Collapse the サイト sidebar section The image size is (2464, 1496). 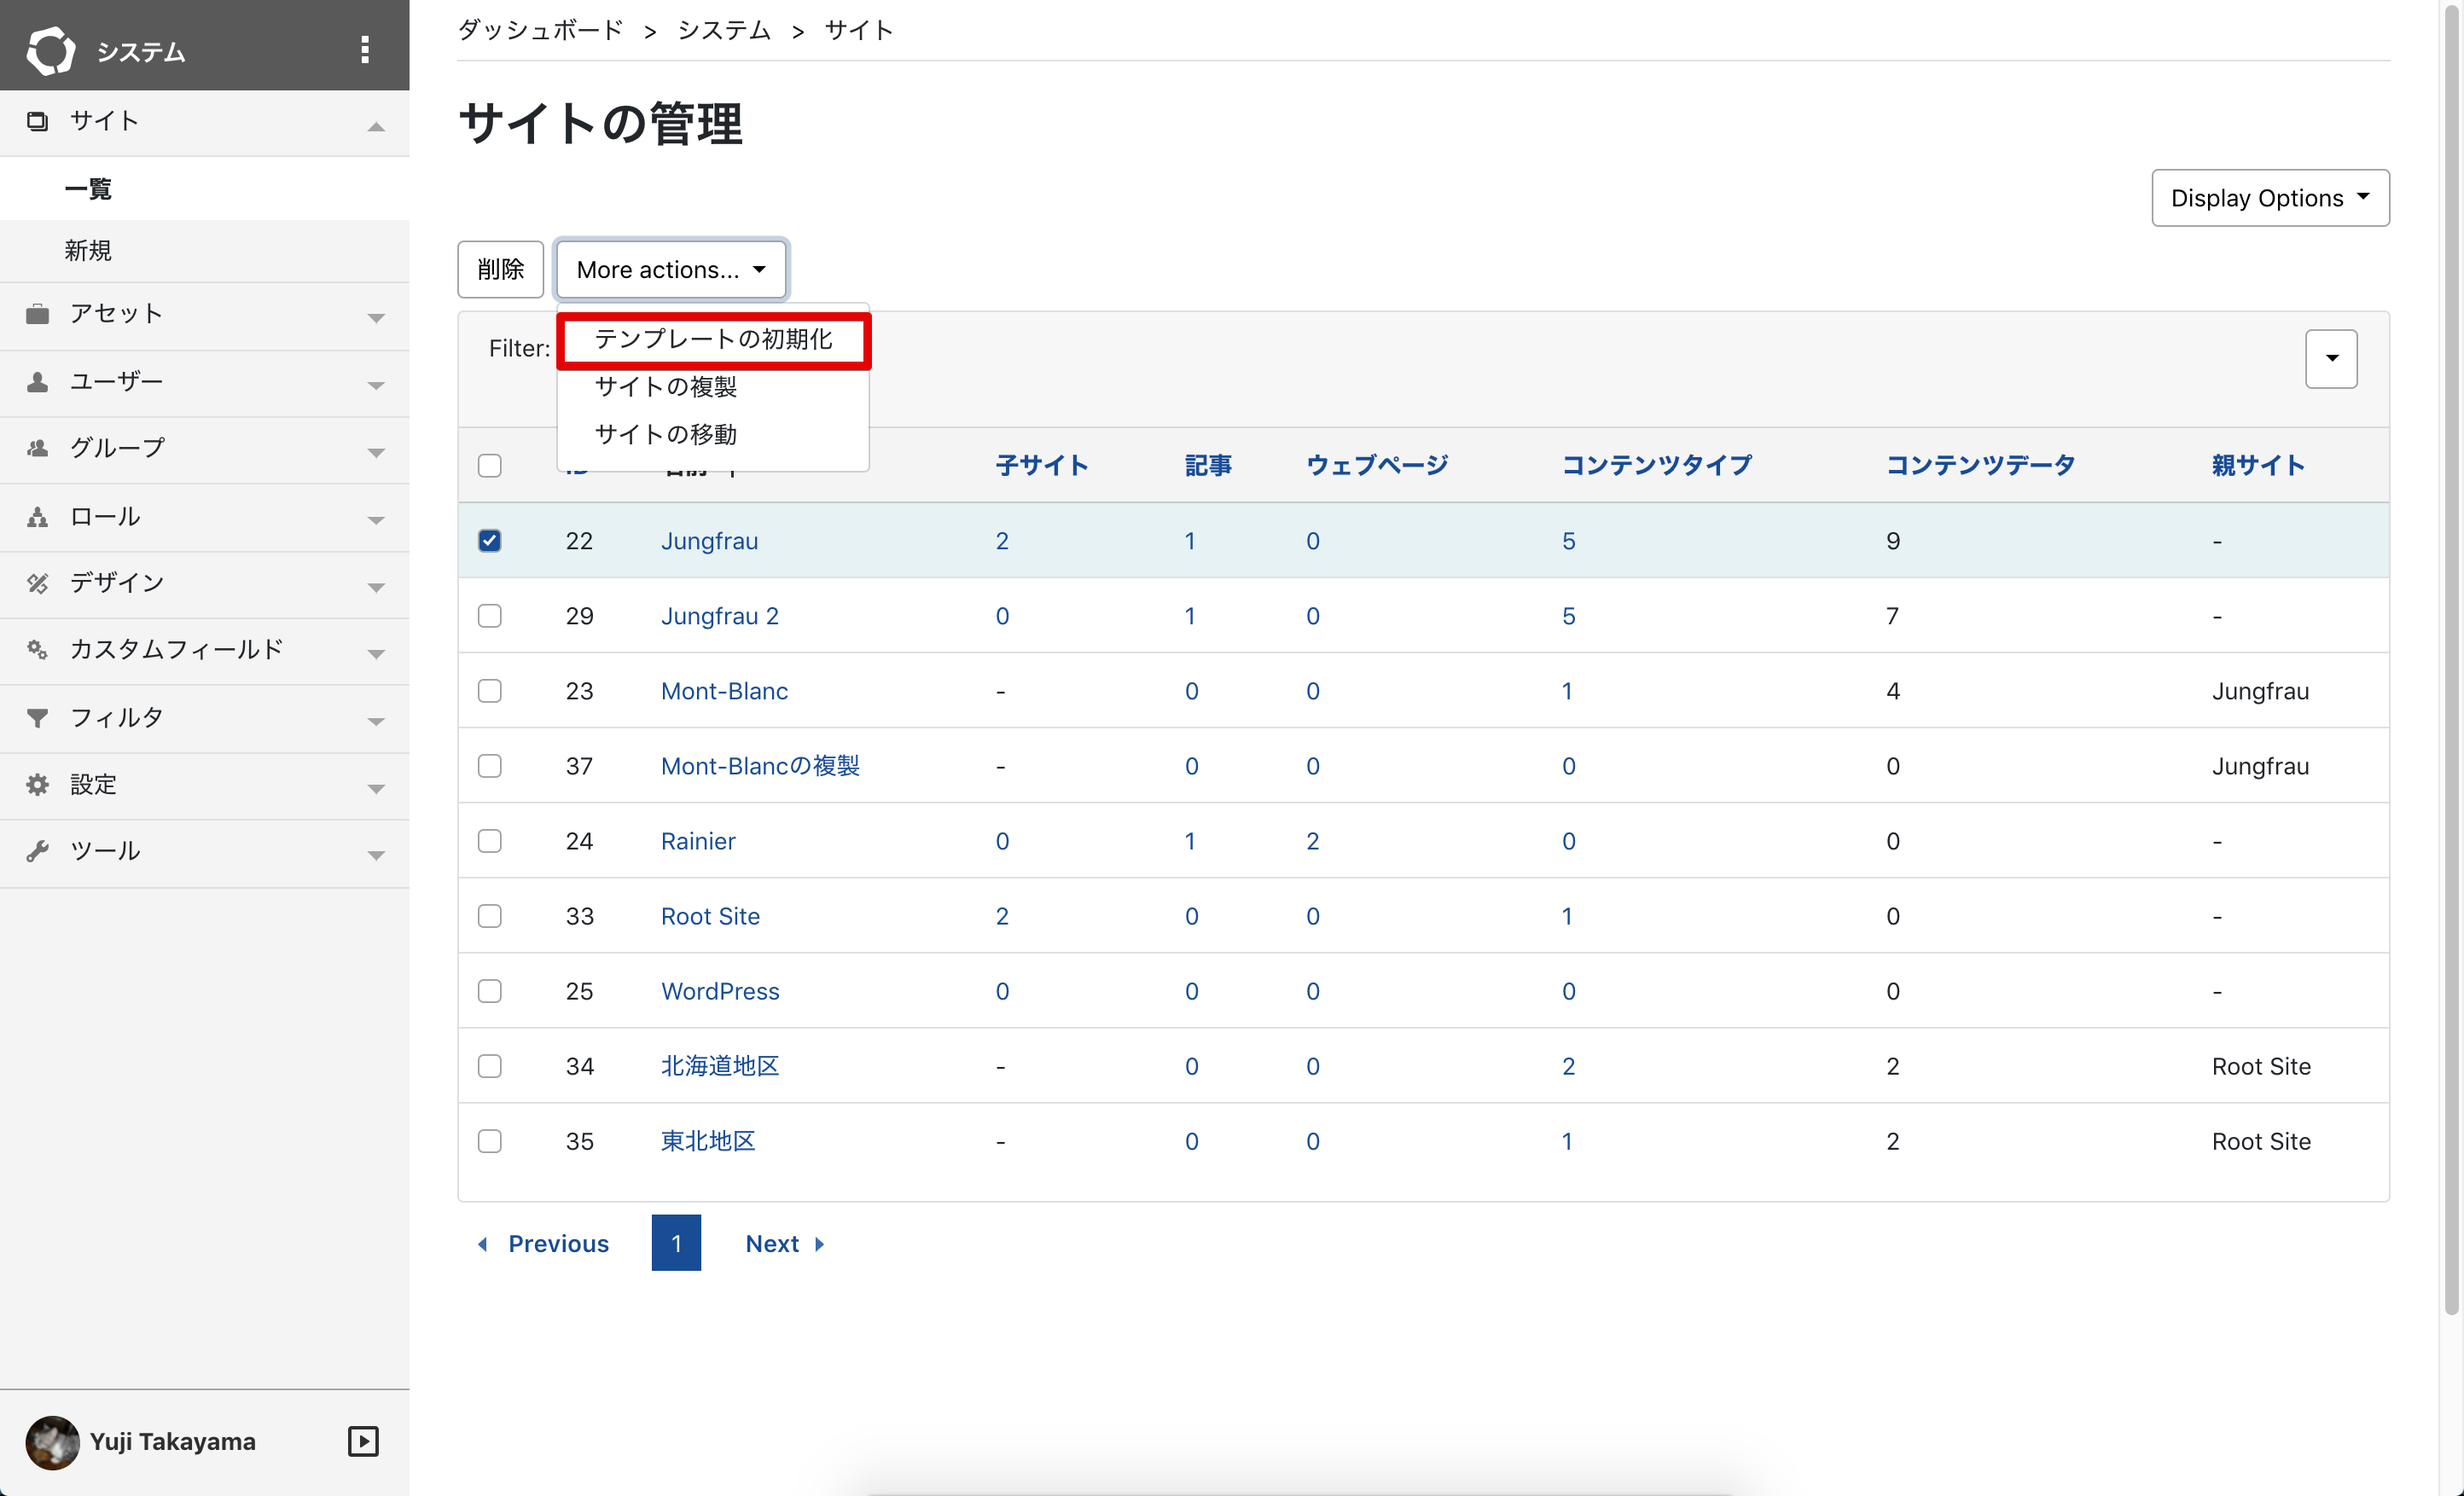[376, 126]
